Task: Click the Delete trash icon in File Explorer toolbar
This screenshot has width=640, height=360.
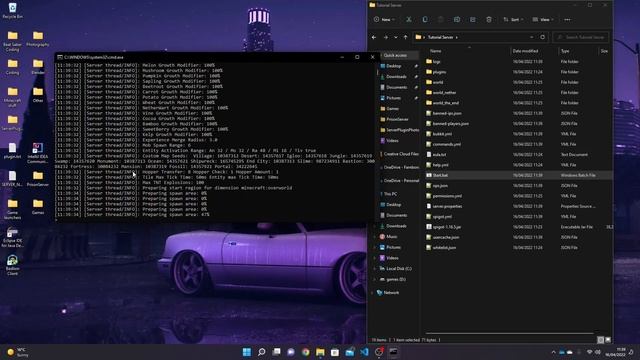Action: pyautogui.click(x=489, y=20)
